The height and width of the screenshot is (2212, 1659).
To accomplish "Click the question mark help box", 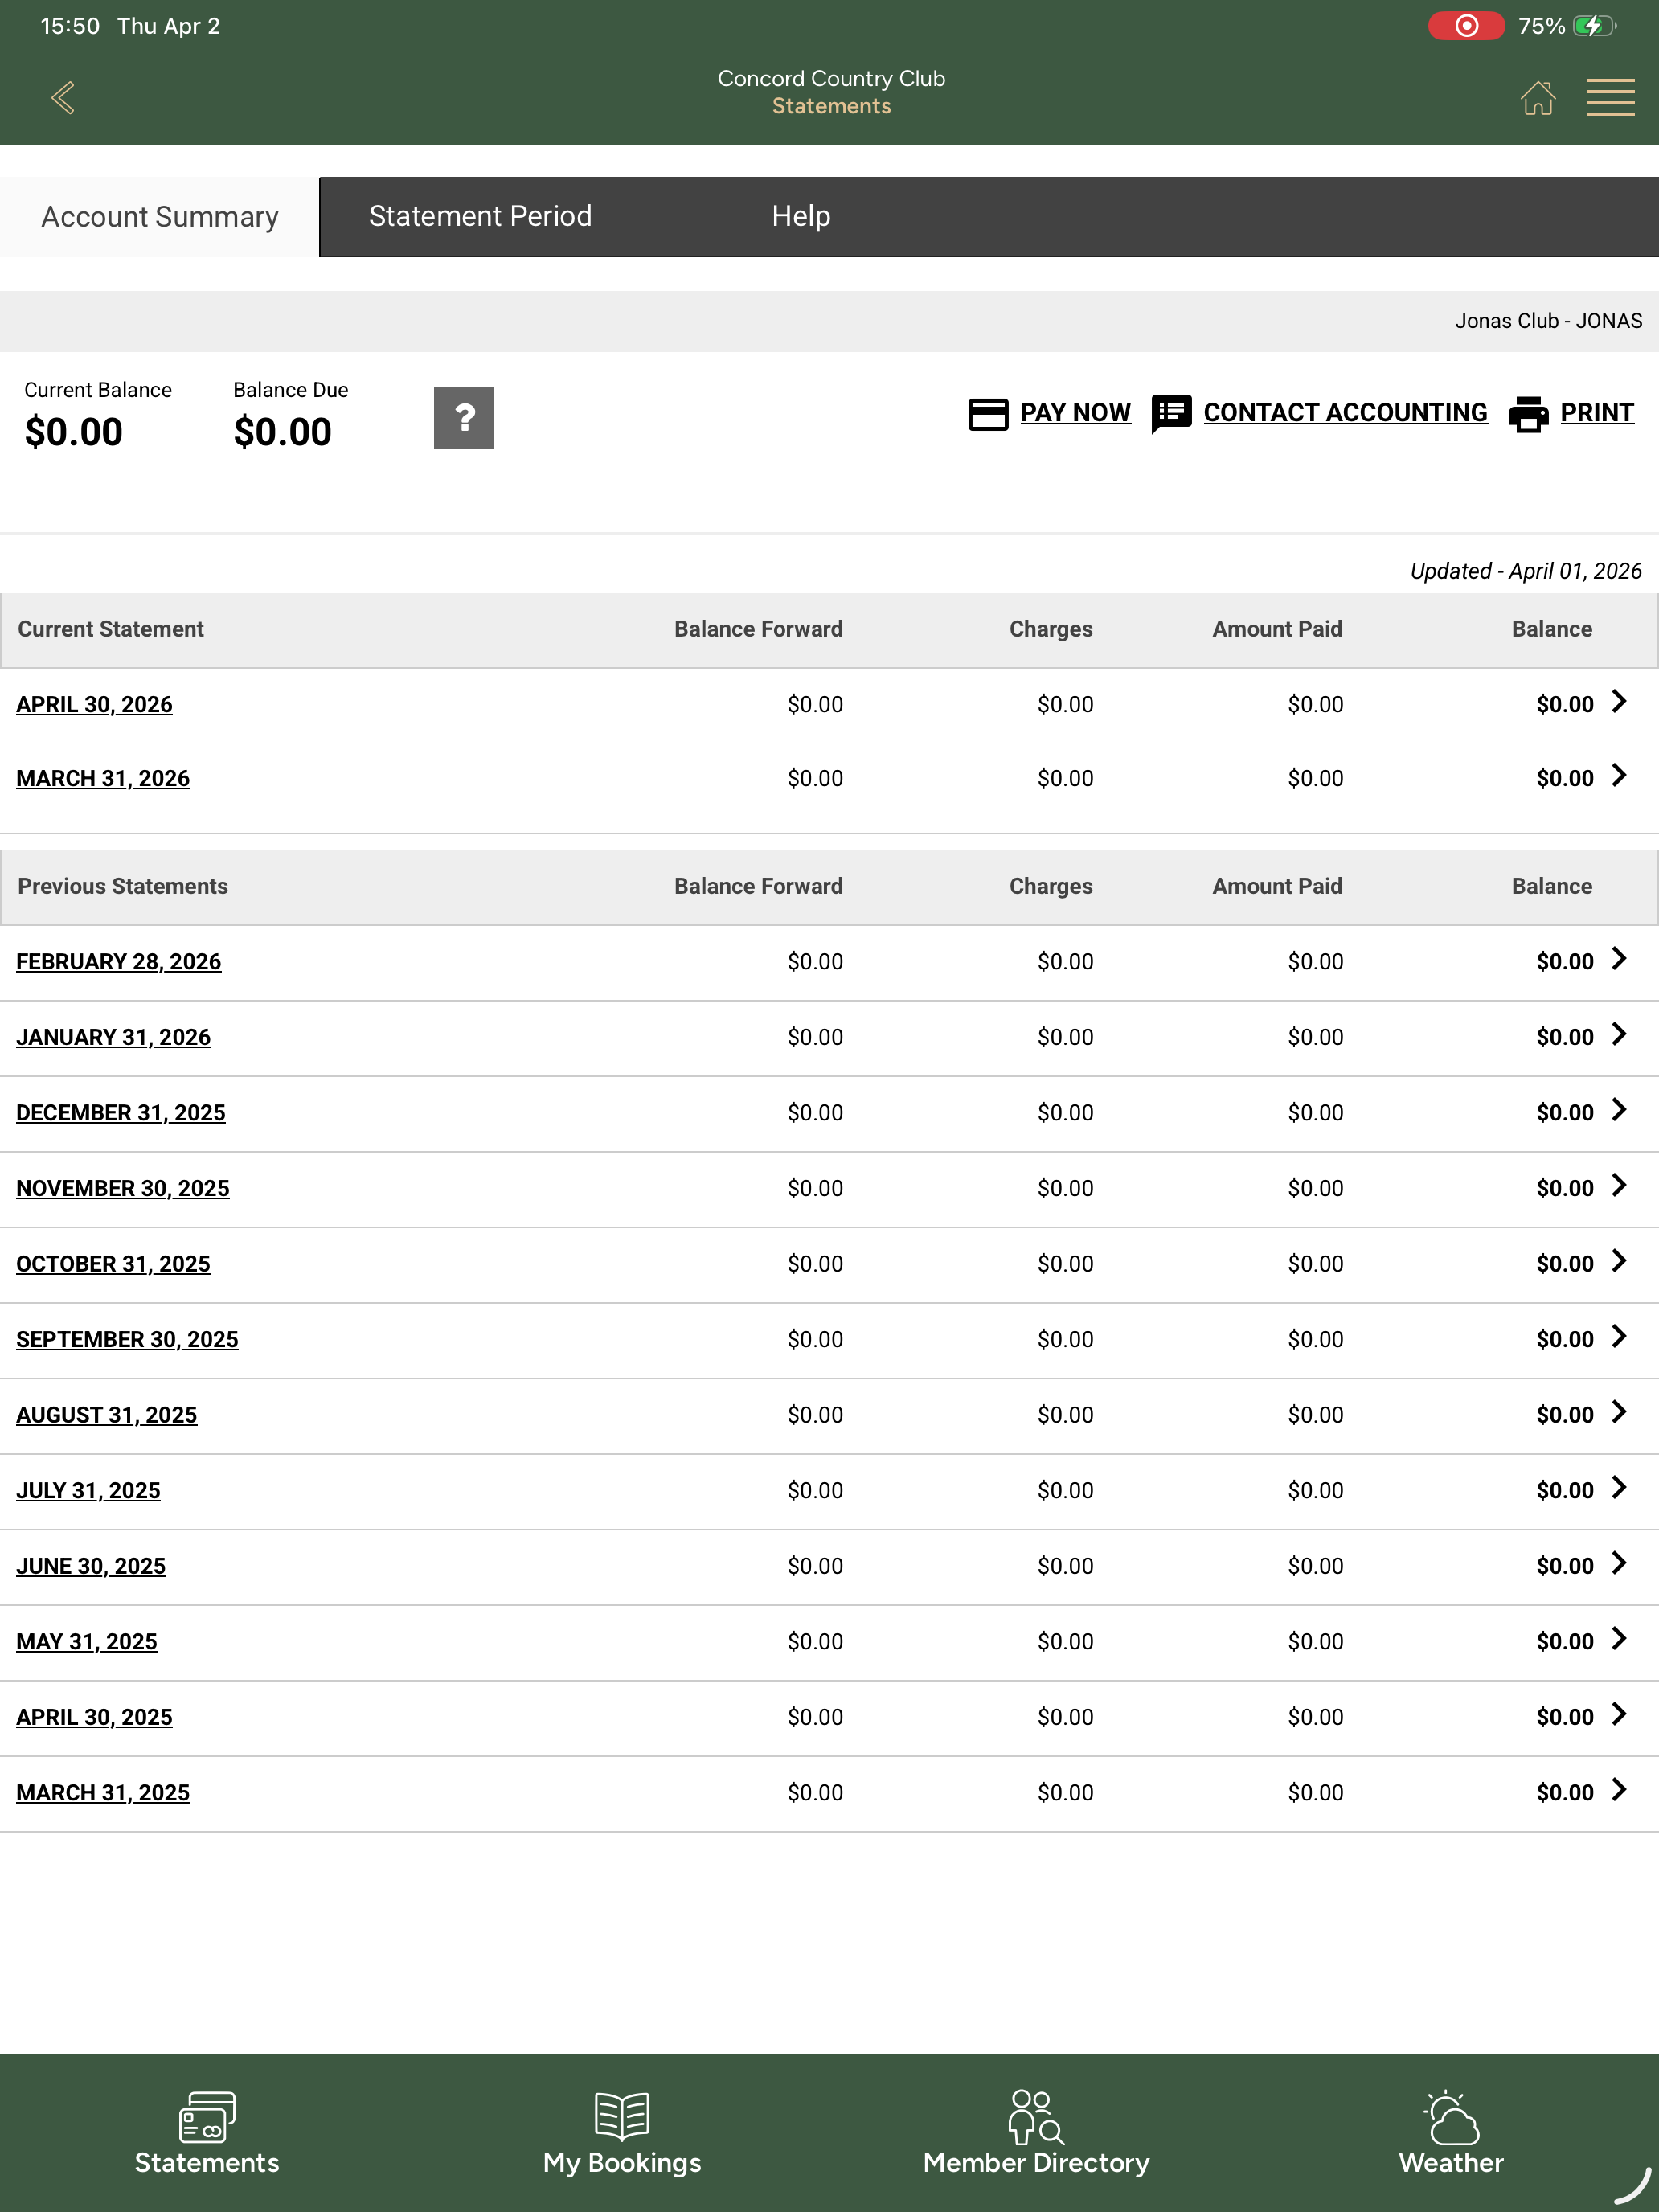I will tap(464, 418).
